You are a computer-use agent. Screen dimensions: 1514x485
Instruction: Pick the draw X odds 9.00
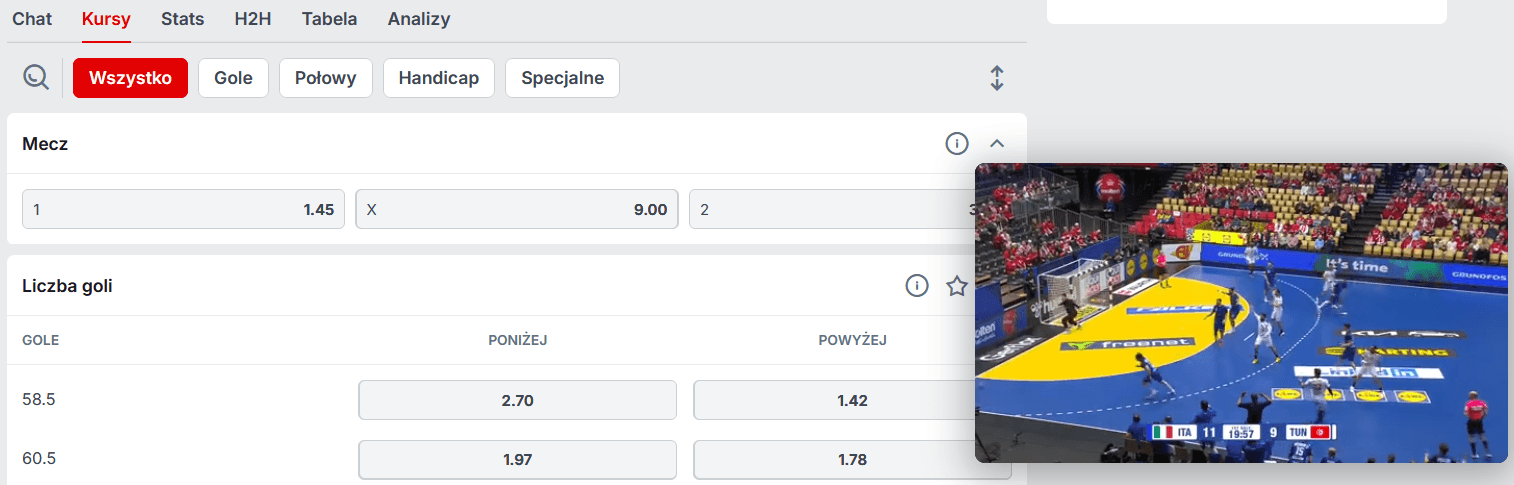[x=516, y=210]
